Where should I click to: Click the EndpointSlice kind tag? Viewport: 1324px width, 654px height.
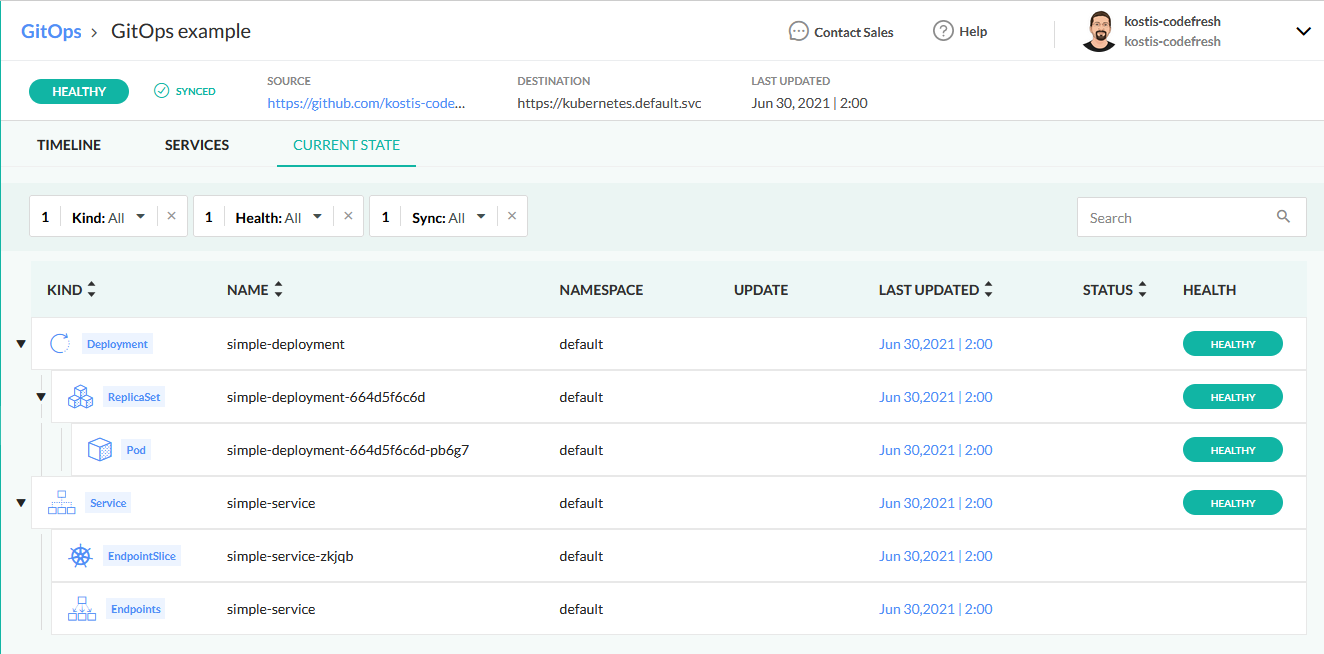(142, 556)
